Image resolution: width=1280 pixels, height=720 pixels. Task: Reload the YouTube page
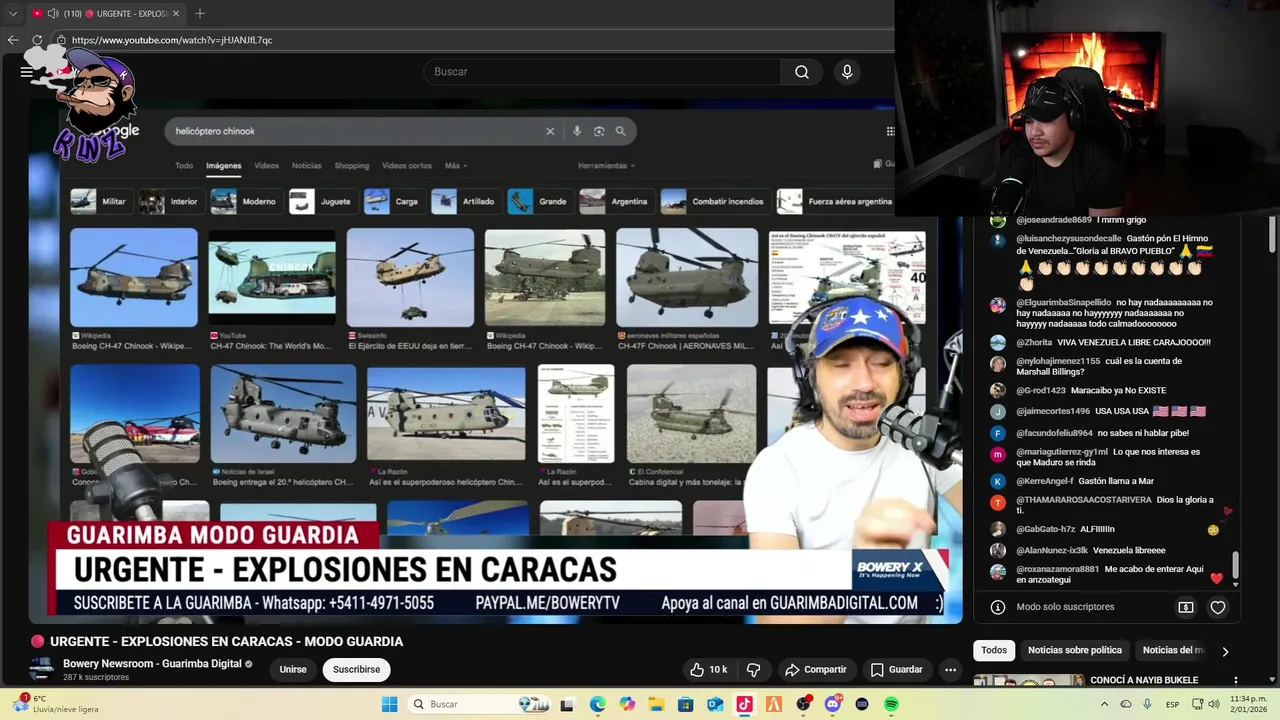point(37,40)
